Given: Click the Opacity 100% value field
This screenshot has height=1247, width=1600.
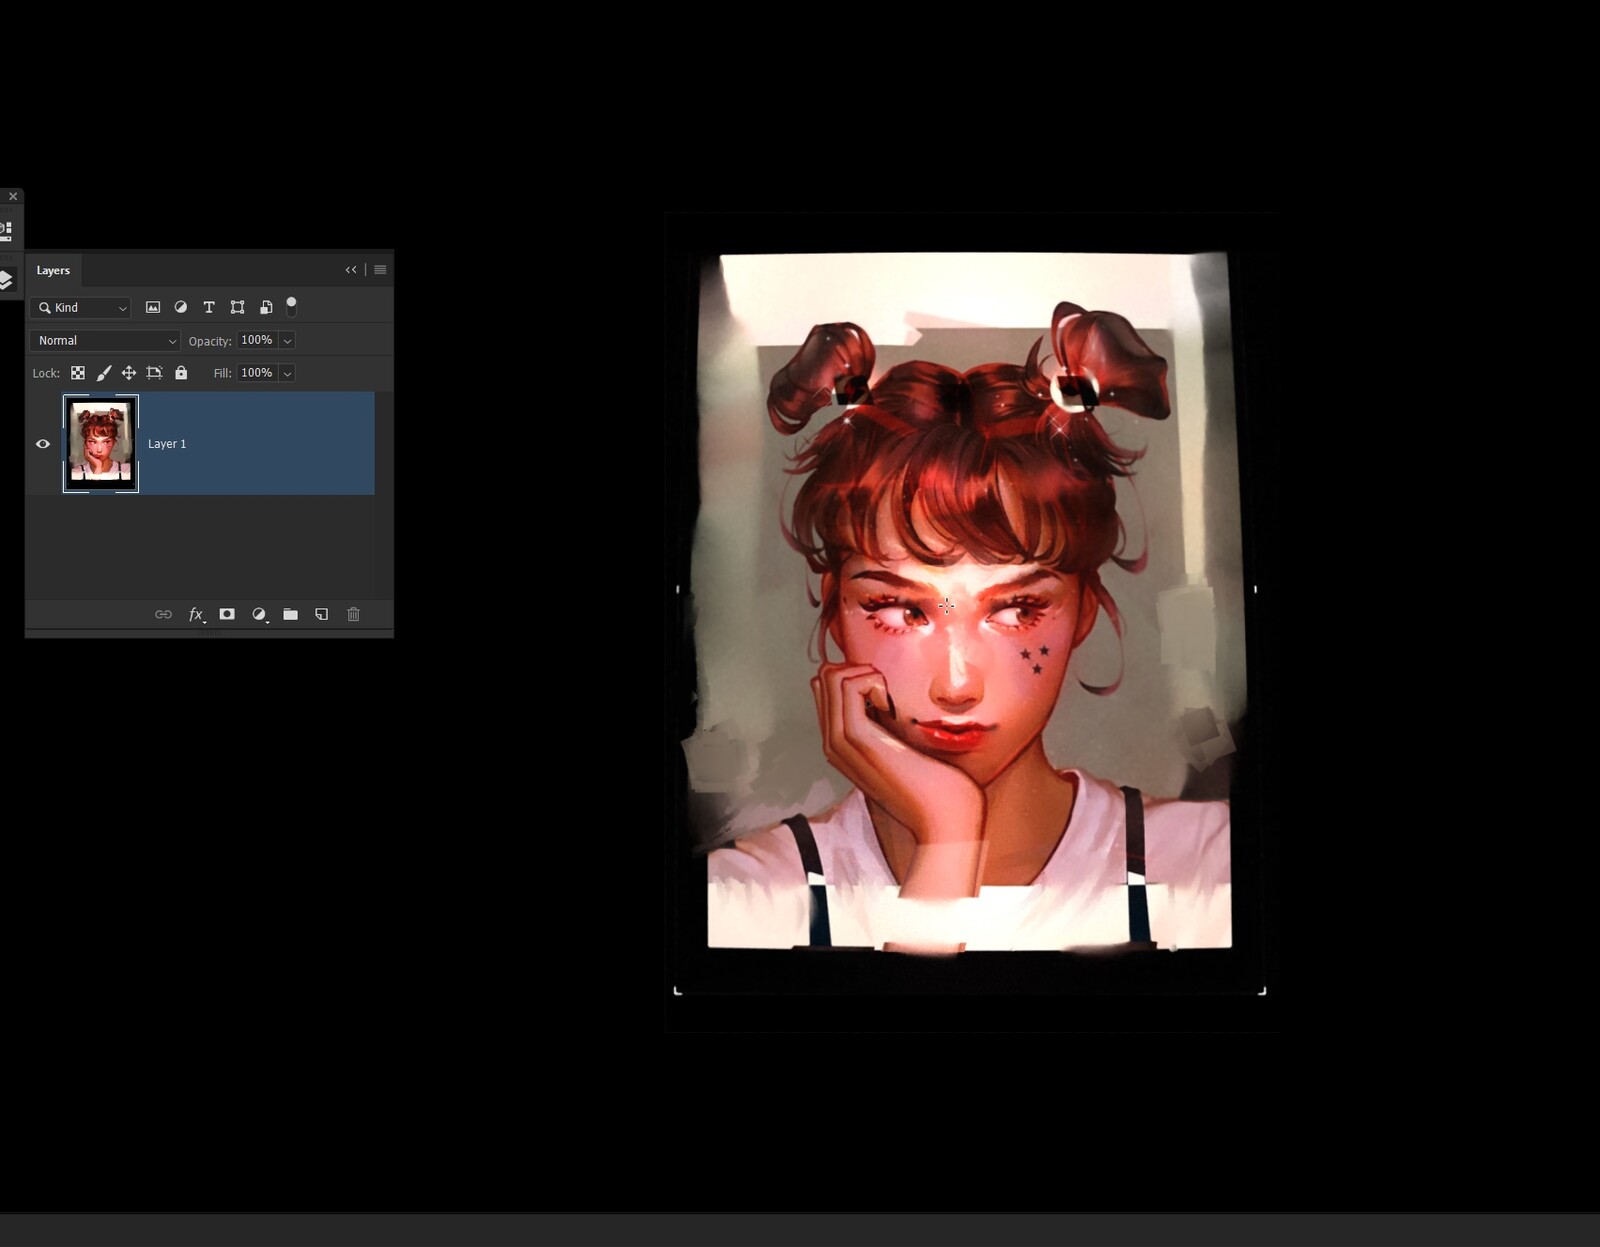Looking at the screenshot, I should [257, 340].
